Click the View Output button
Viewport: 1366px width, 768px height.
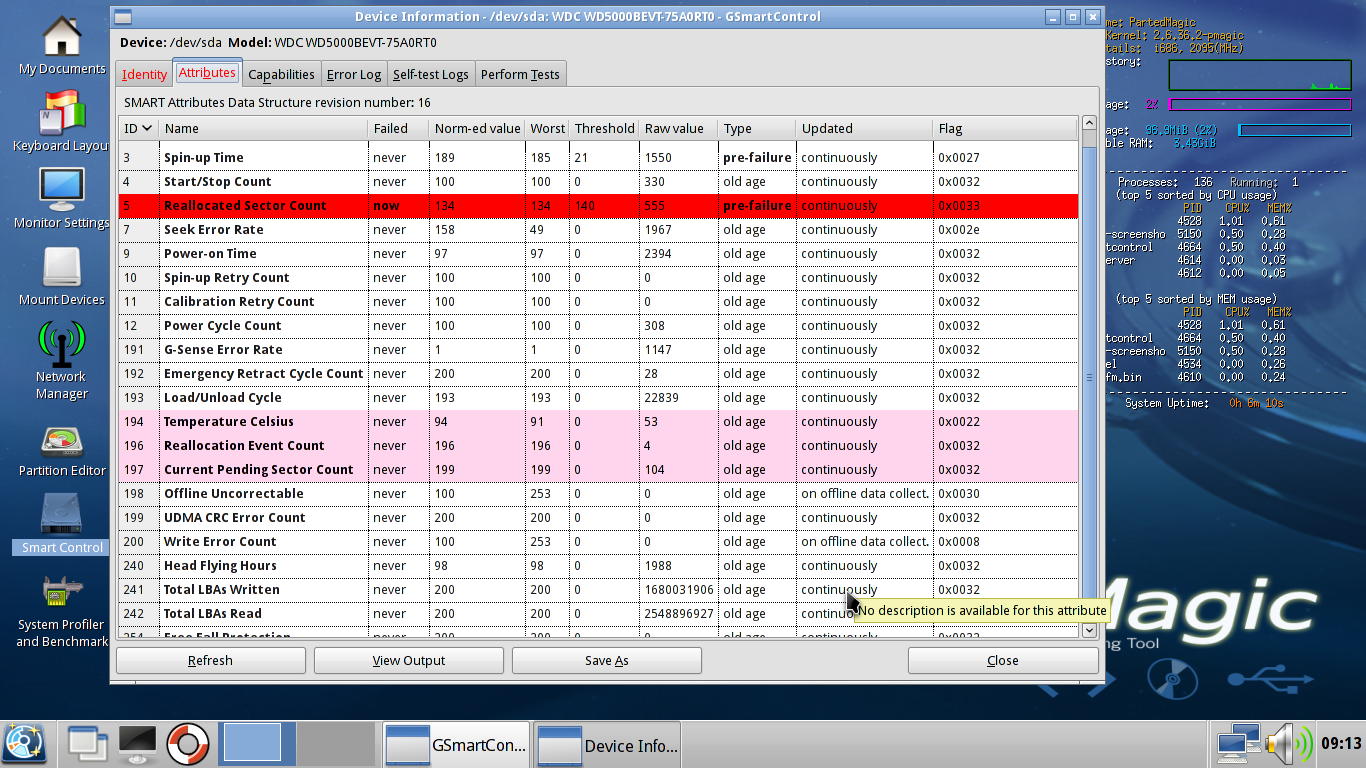coord(408,660)
